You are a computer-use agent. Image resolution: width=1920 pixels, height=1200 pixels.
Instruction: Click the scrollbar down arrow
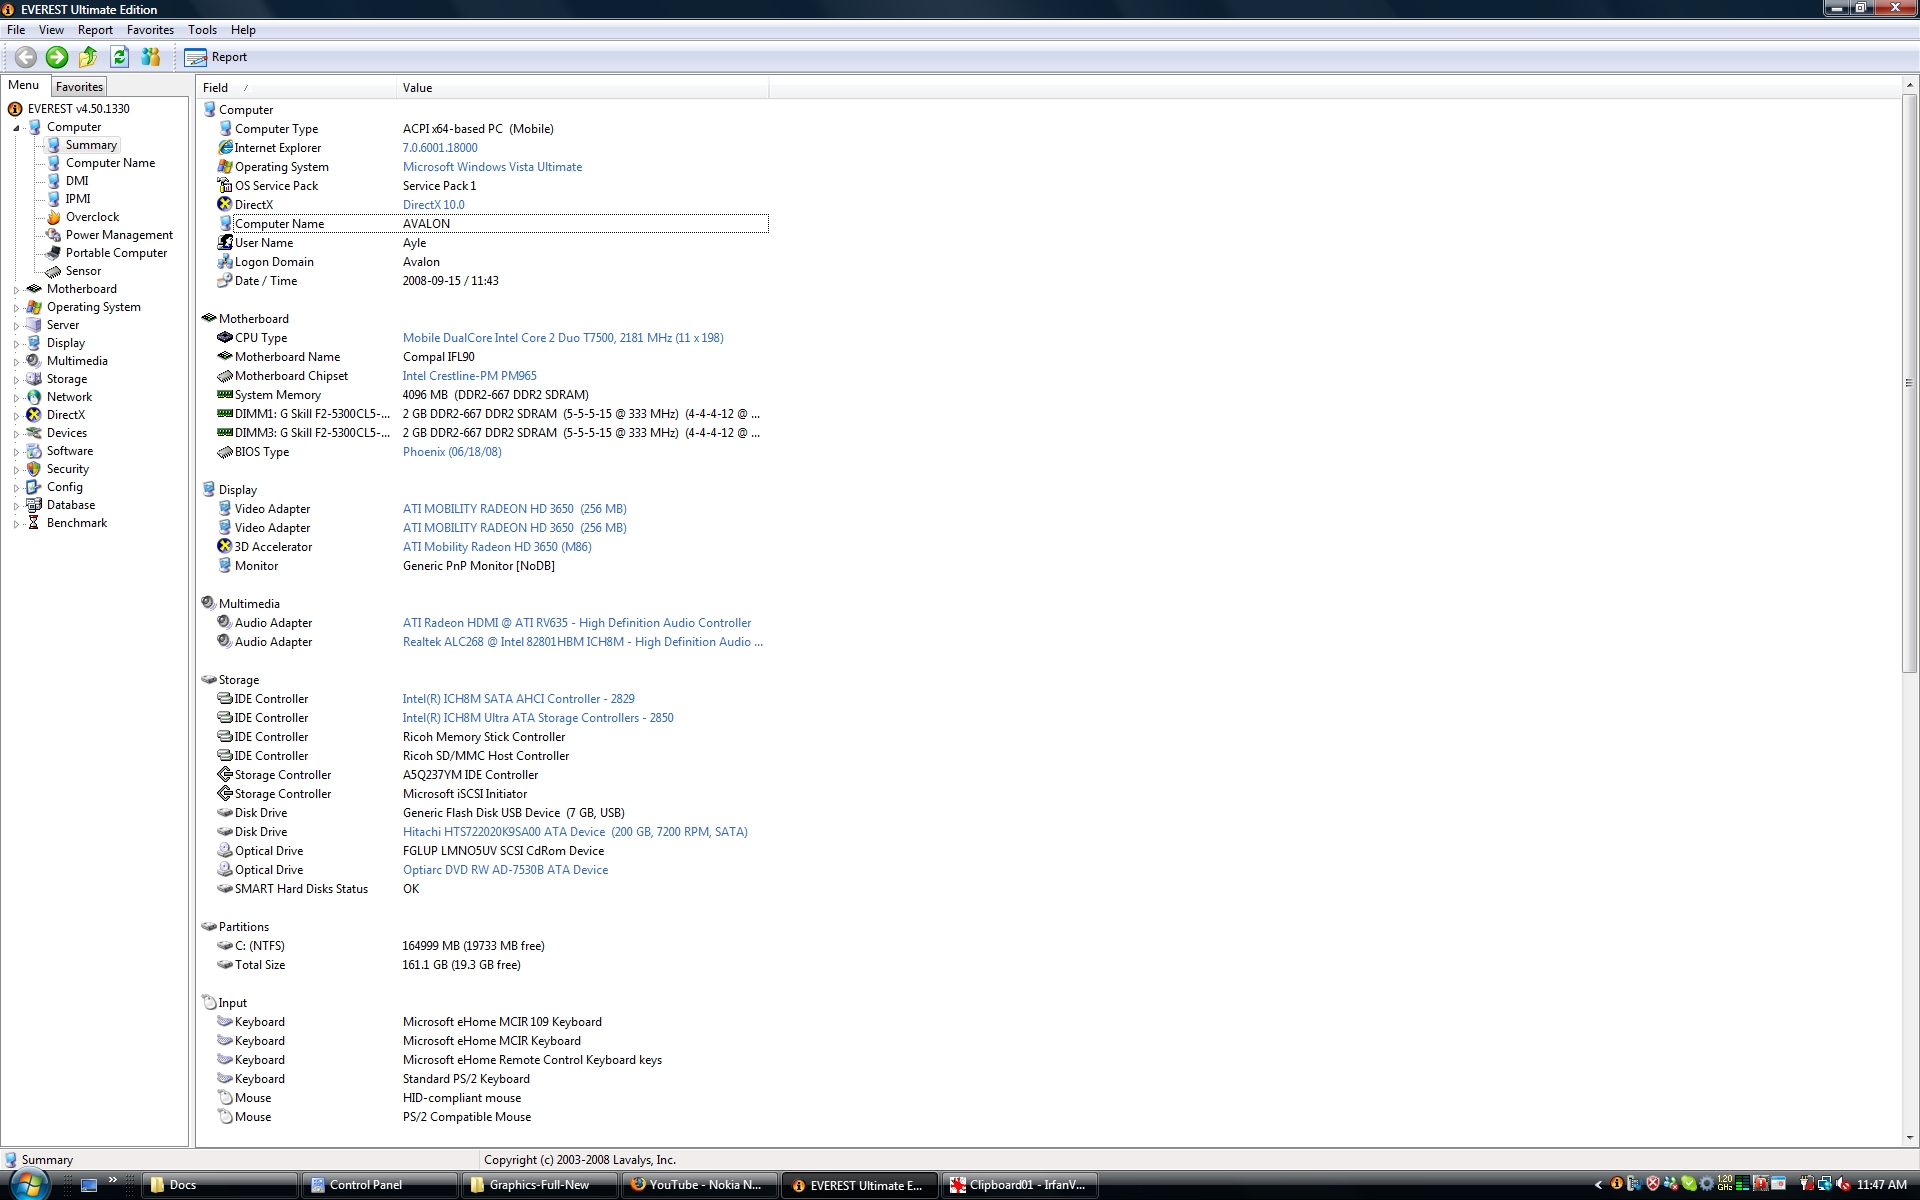click(x=1909, y=1138)
